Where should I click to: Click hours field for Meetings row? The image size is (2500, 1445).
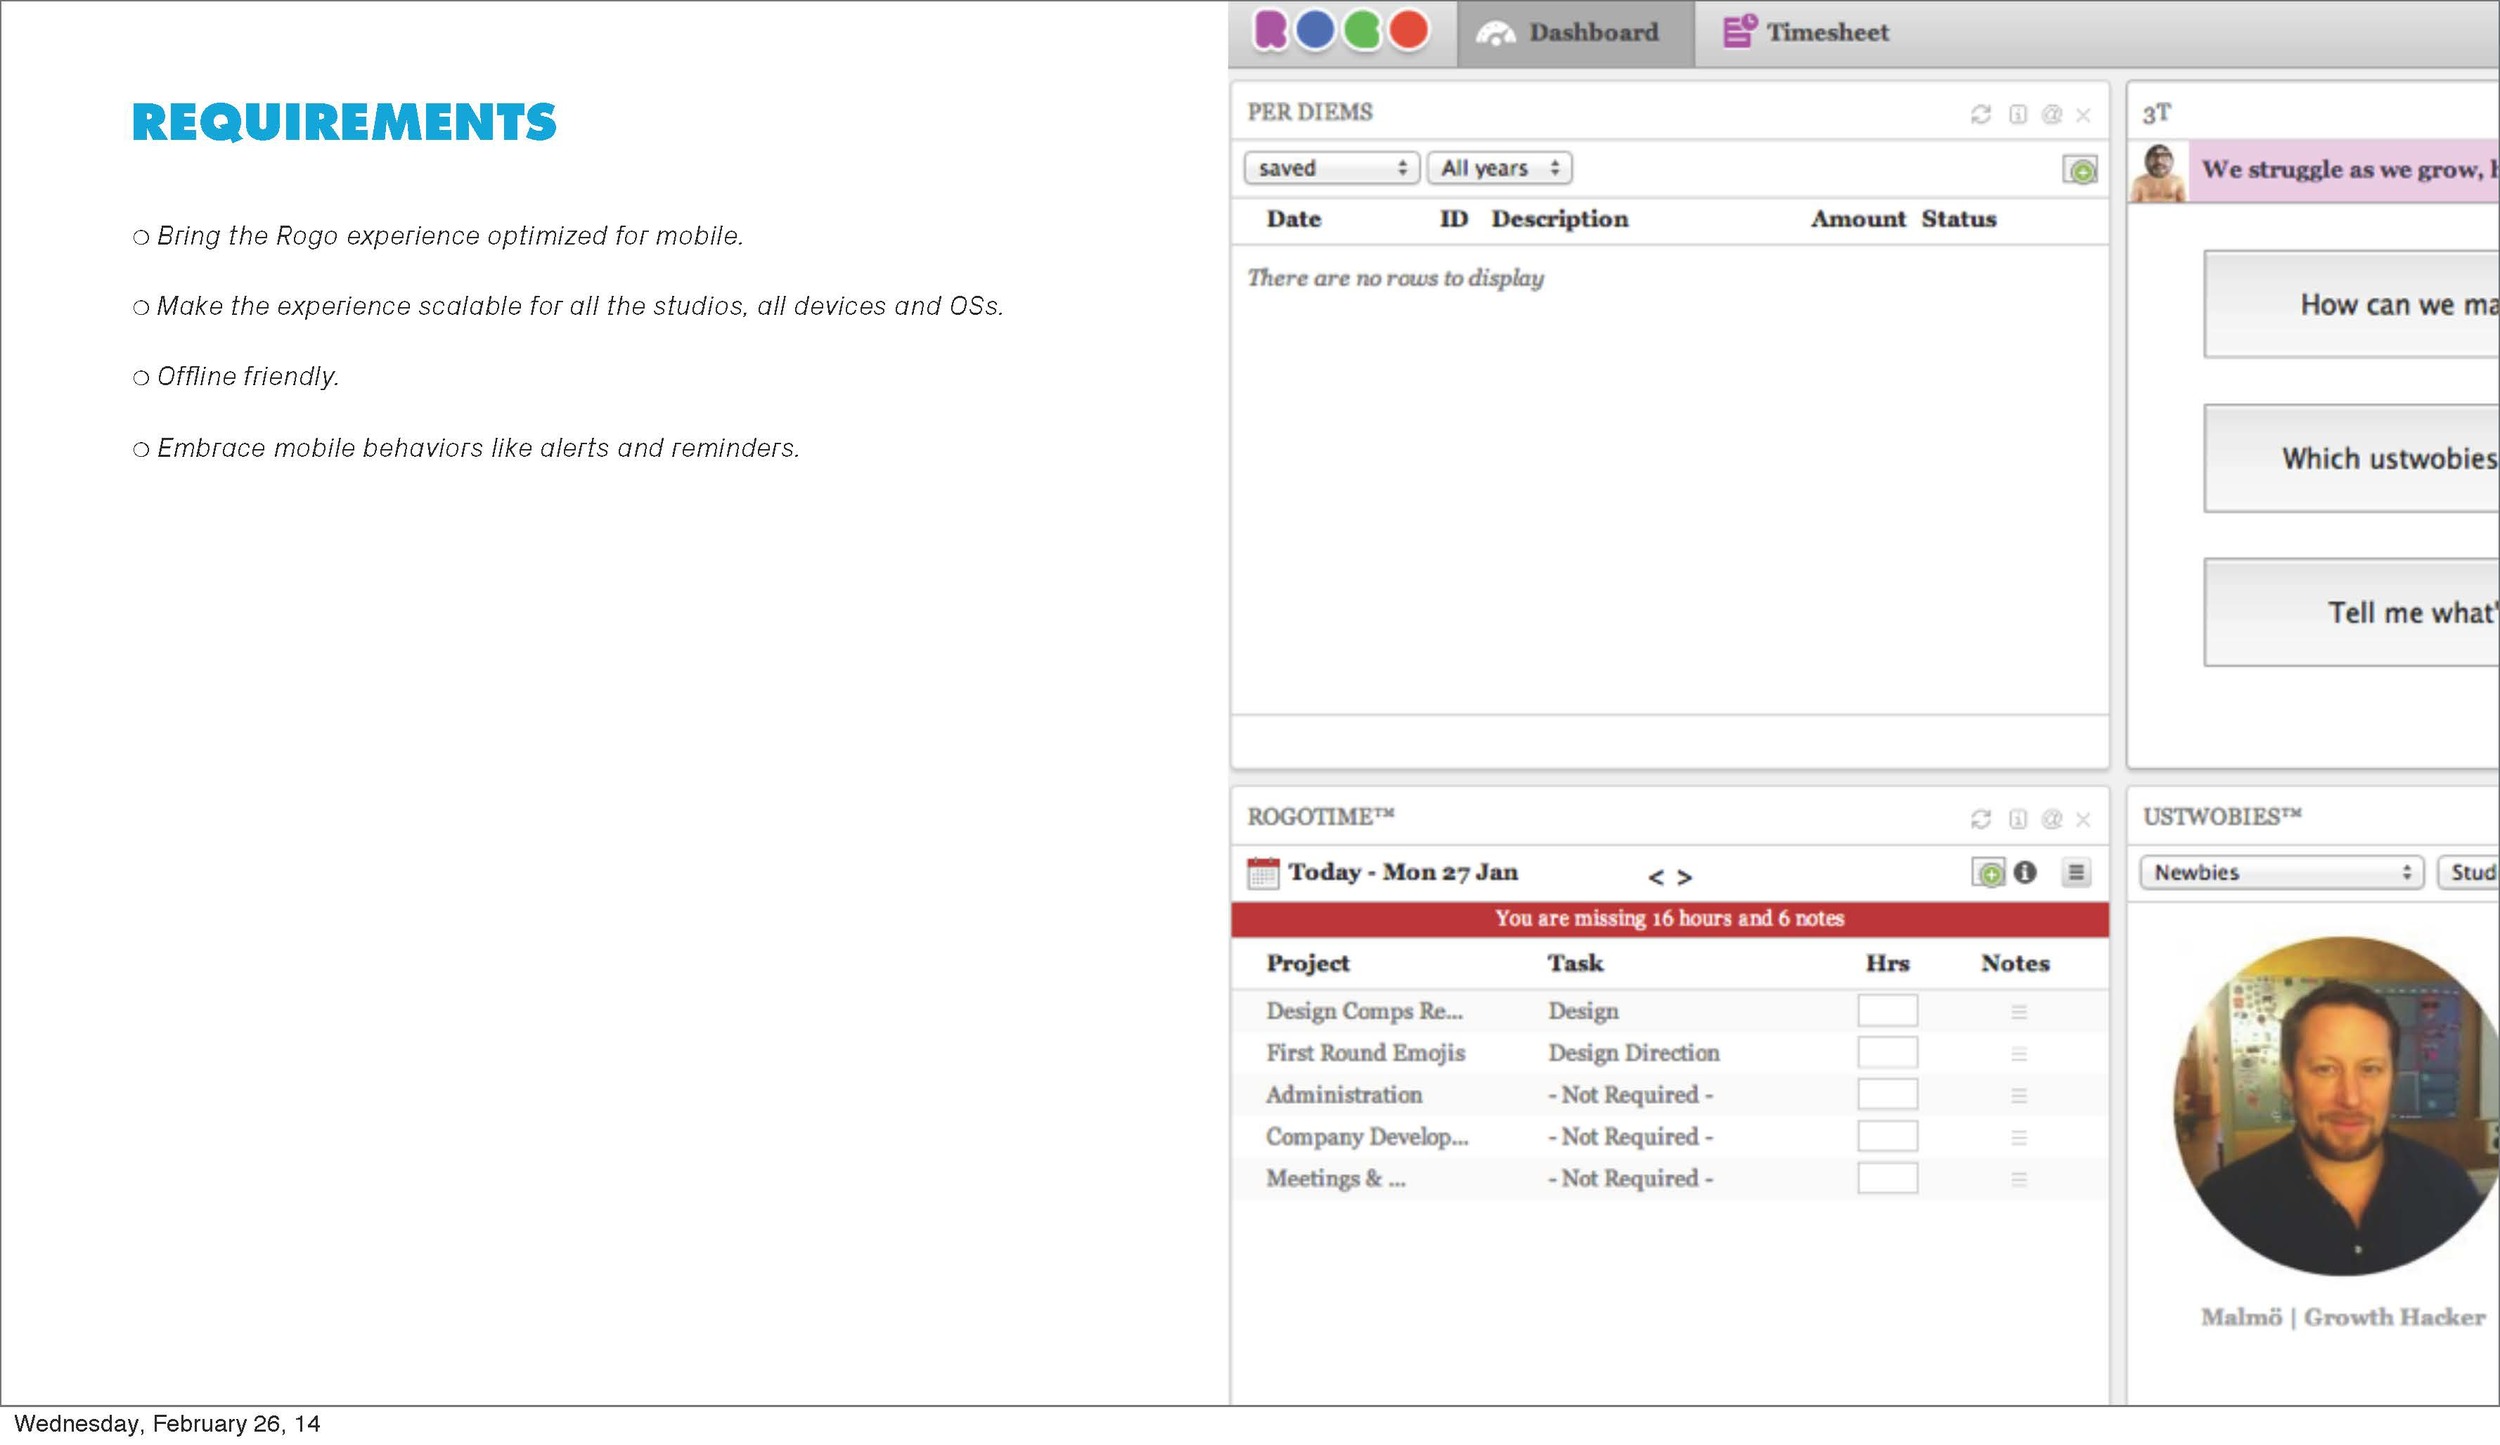pyautogui.click(x=1888, y=1178)
